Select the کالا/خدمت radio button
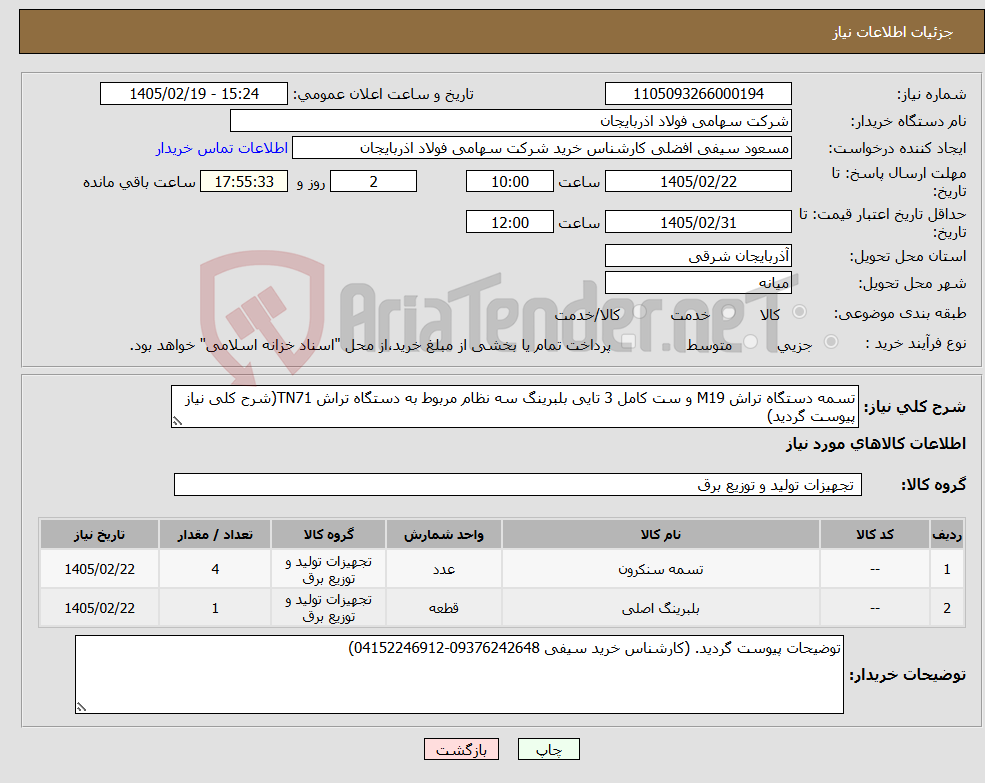 pos(639,312)
